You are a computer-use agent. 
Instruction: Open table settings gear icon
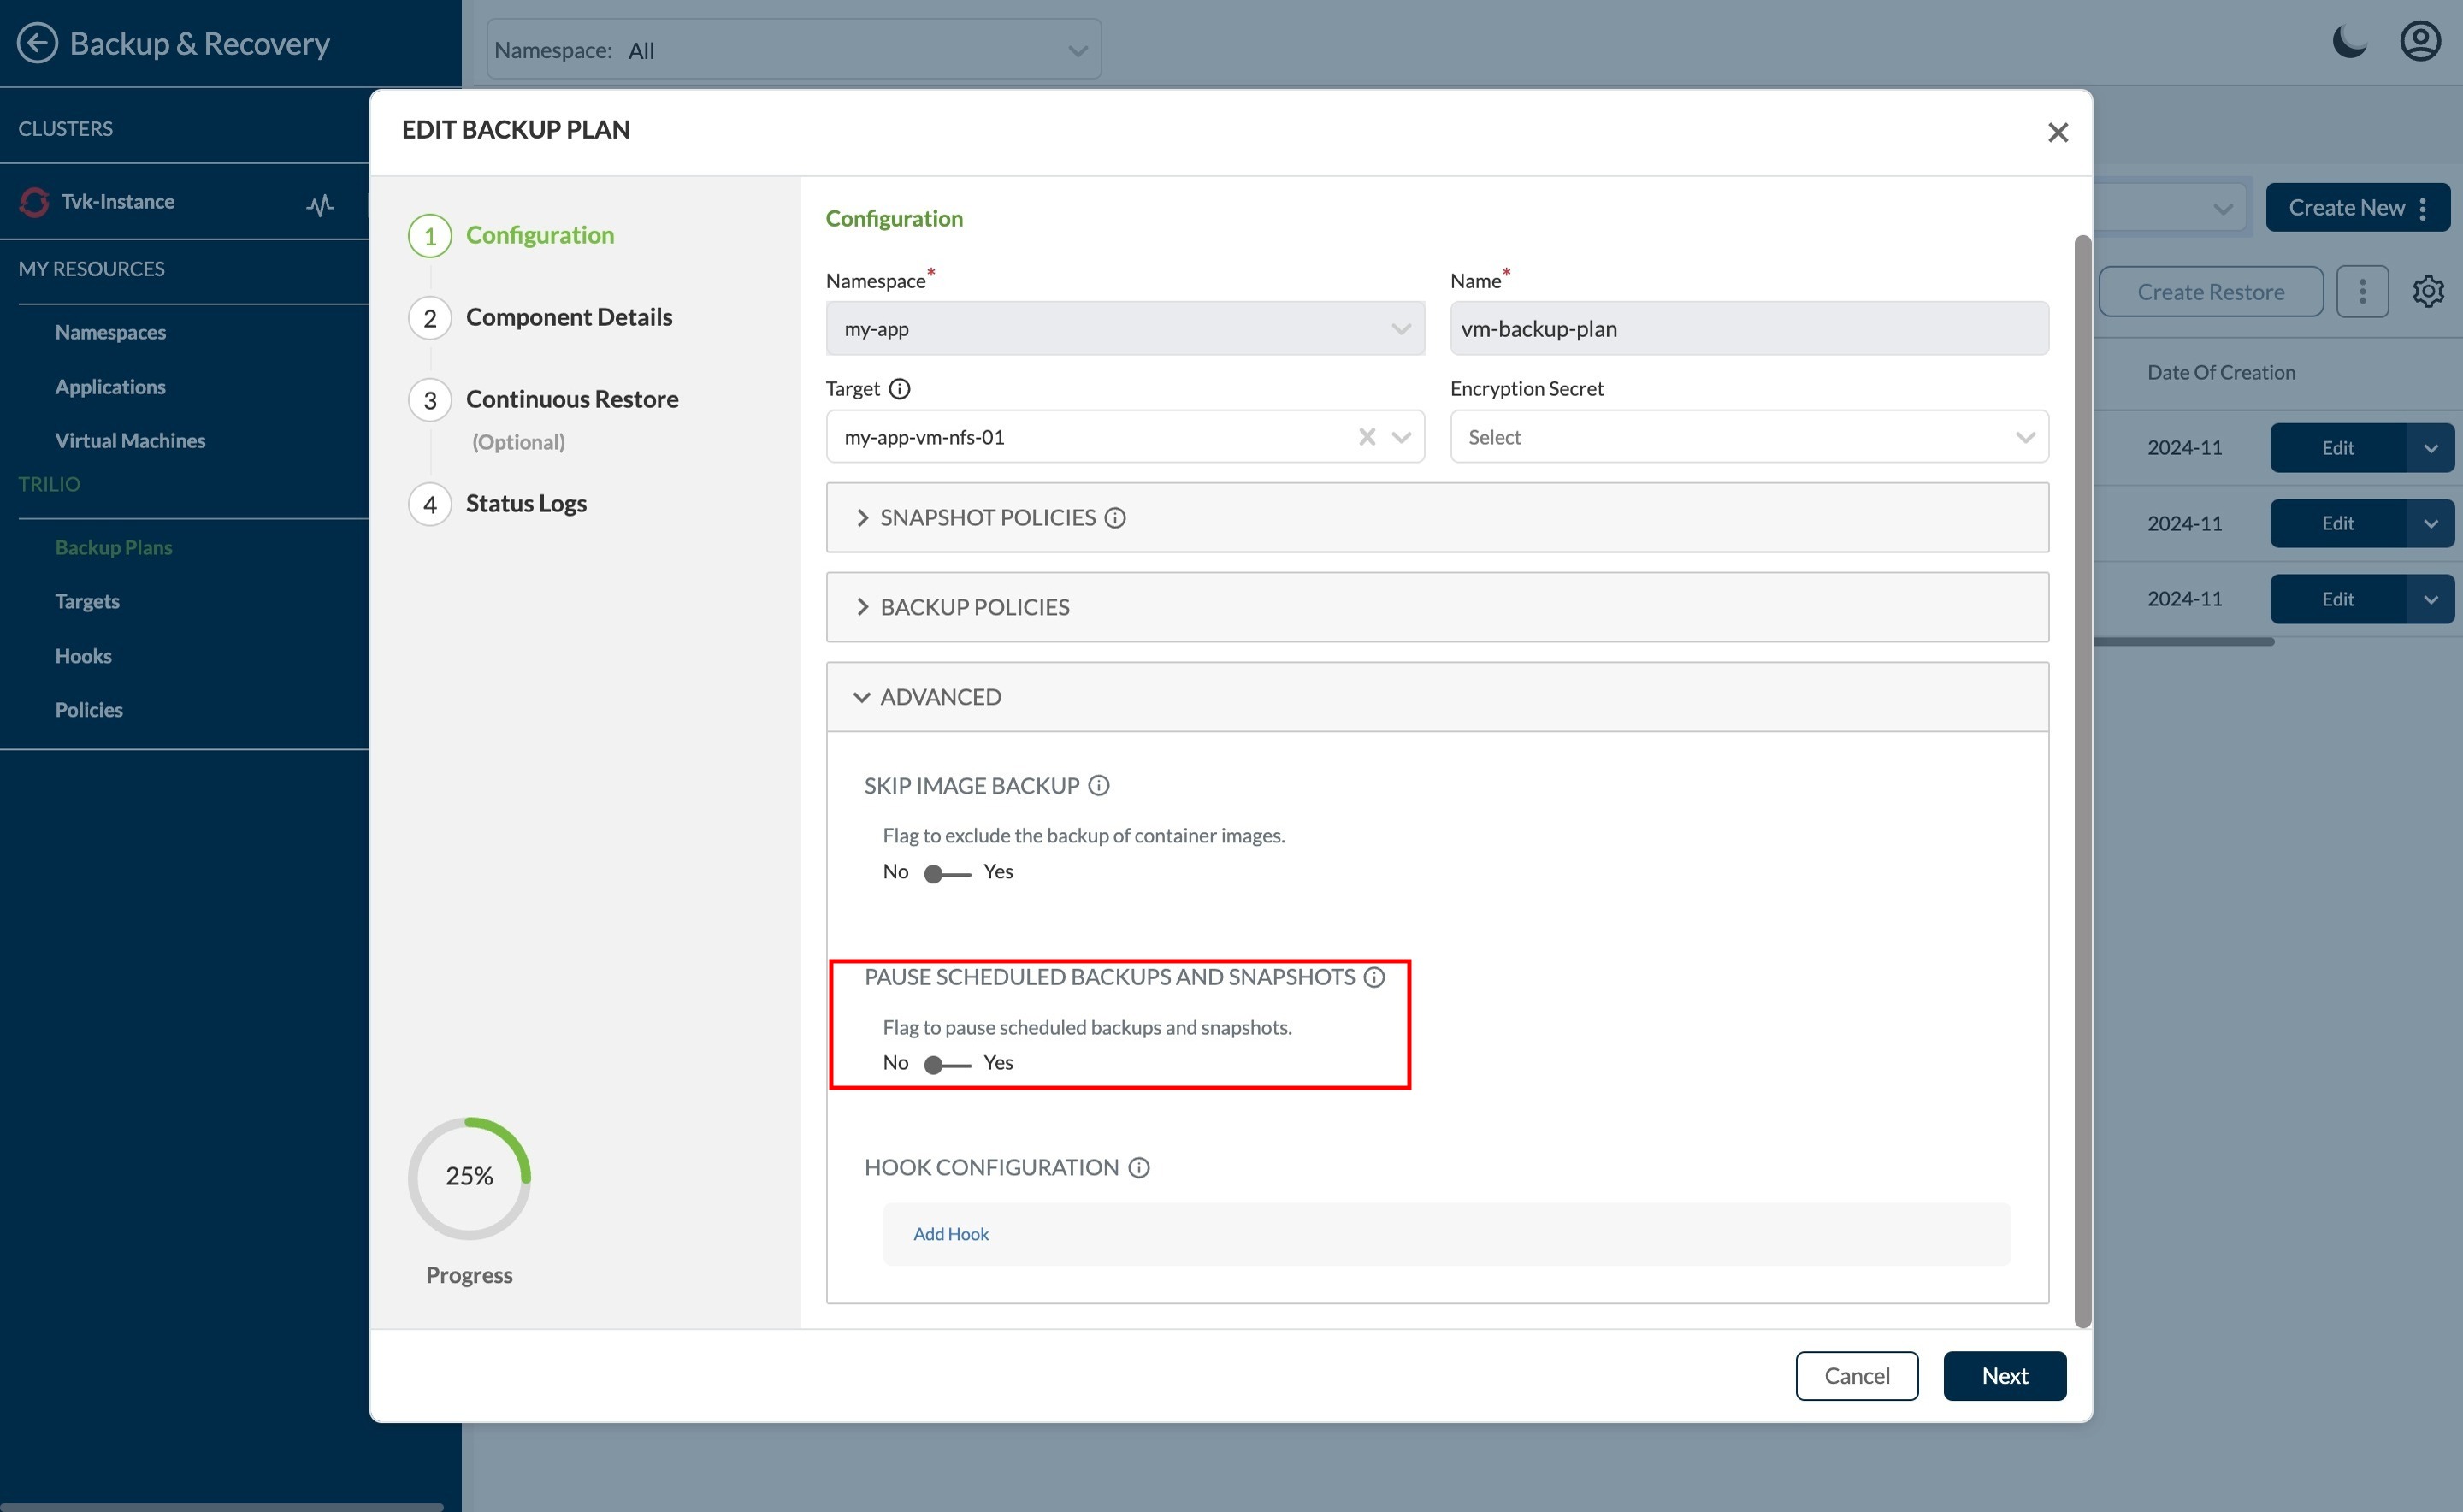pyautogui.click(x=2428, y=291)
